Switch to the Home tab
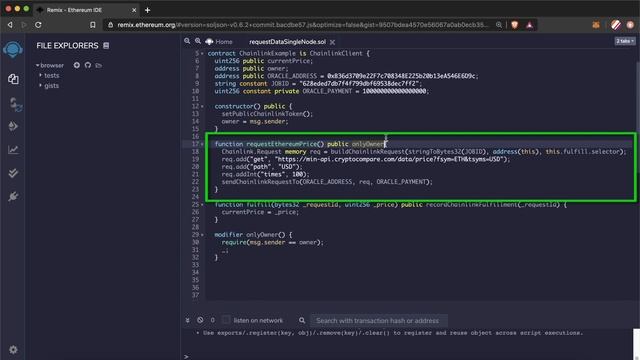Screen dimensions: 640x360 tap(219, 42)
